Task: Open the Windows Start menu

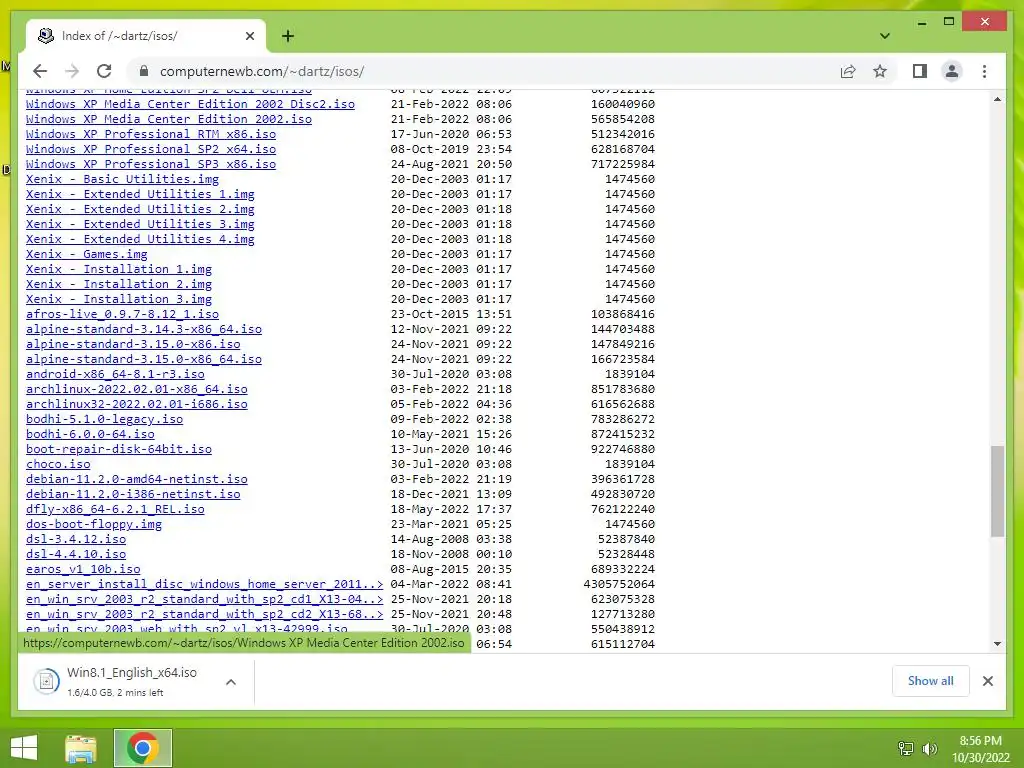Action: click(24, 748)
